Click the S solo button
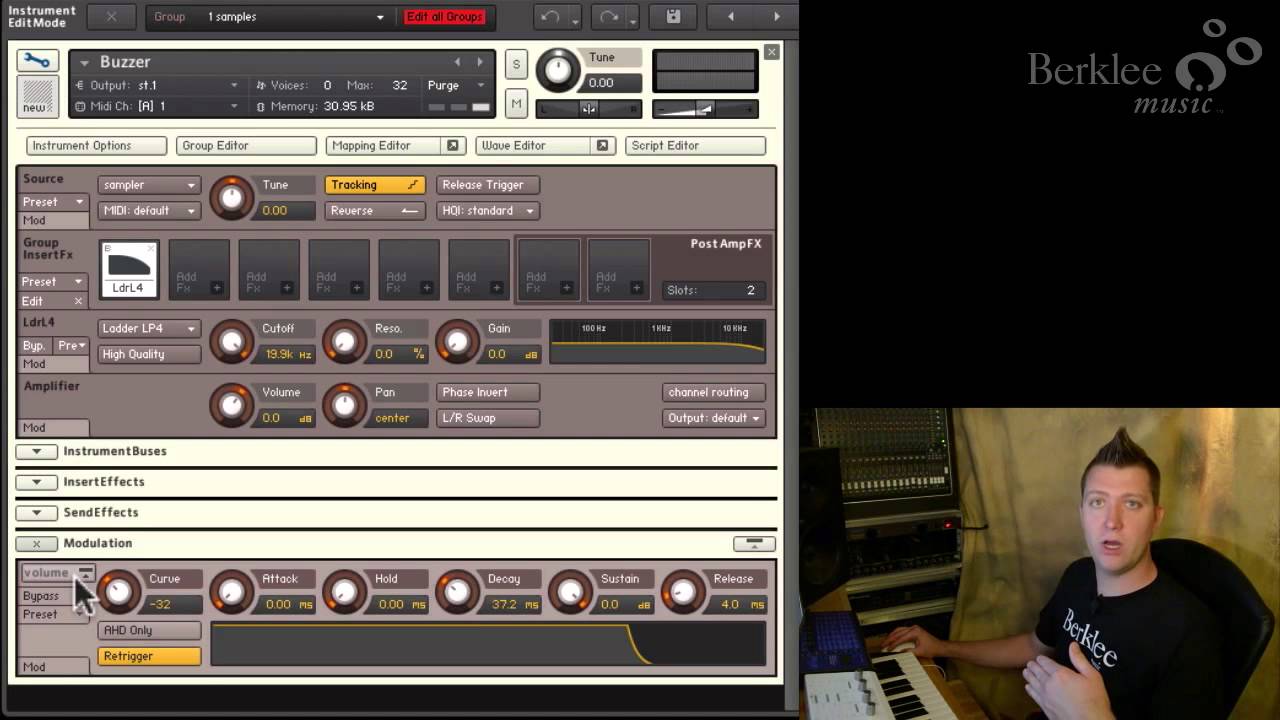This screenshot has width=1280, height=720. [516, 64]
